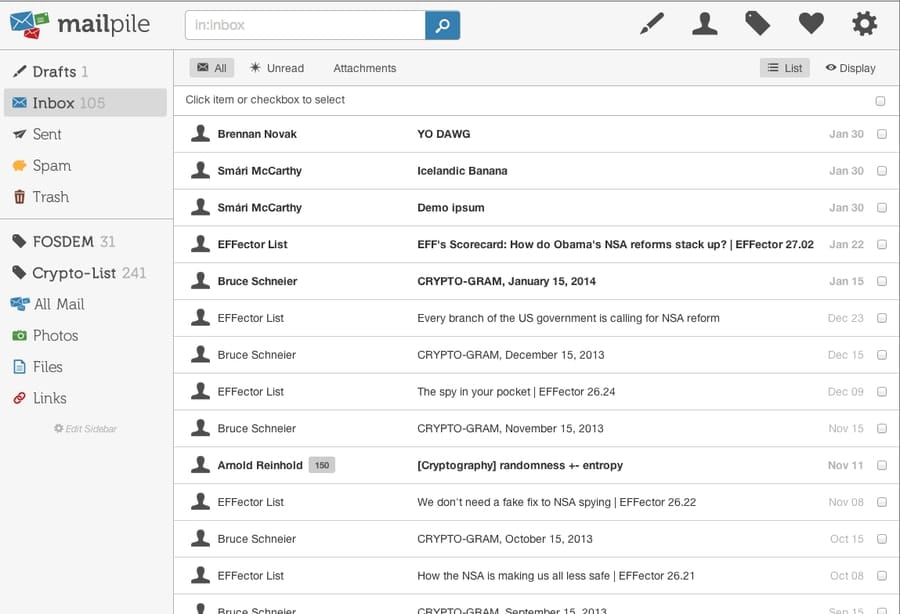Select Inbox in the sidebar
Image resolution: width=900 pixels, height=614 pixels.
(85, 103)
